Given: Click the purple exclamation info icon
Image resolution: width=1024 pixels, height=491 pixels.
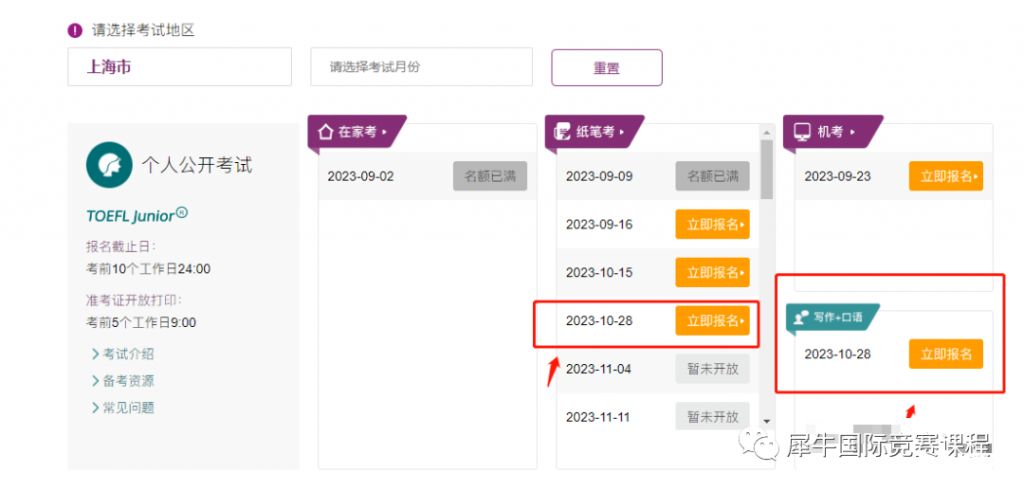Looking at the screenshot, I should pyautogui.click(x=75, y=30).
